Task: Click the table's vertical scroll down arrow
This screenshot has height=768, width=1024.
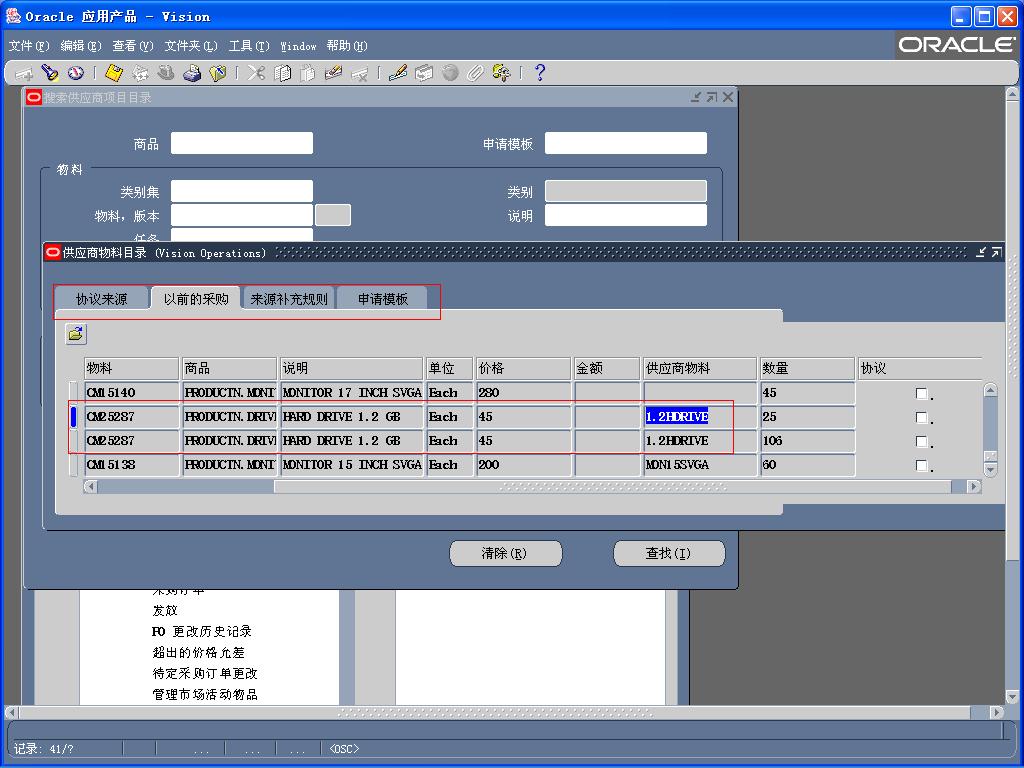Action: coord(990,470)
